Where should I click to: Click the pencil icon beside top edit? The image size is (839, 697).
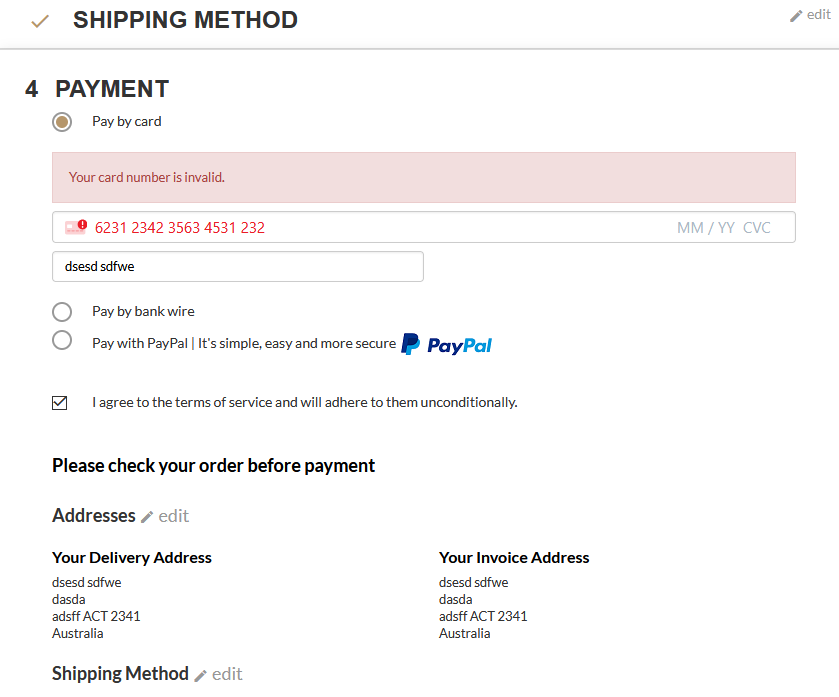coord(796,16)
